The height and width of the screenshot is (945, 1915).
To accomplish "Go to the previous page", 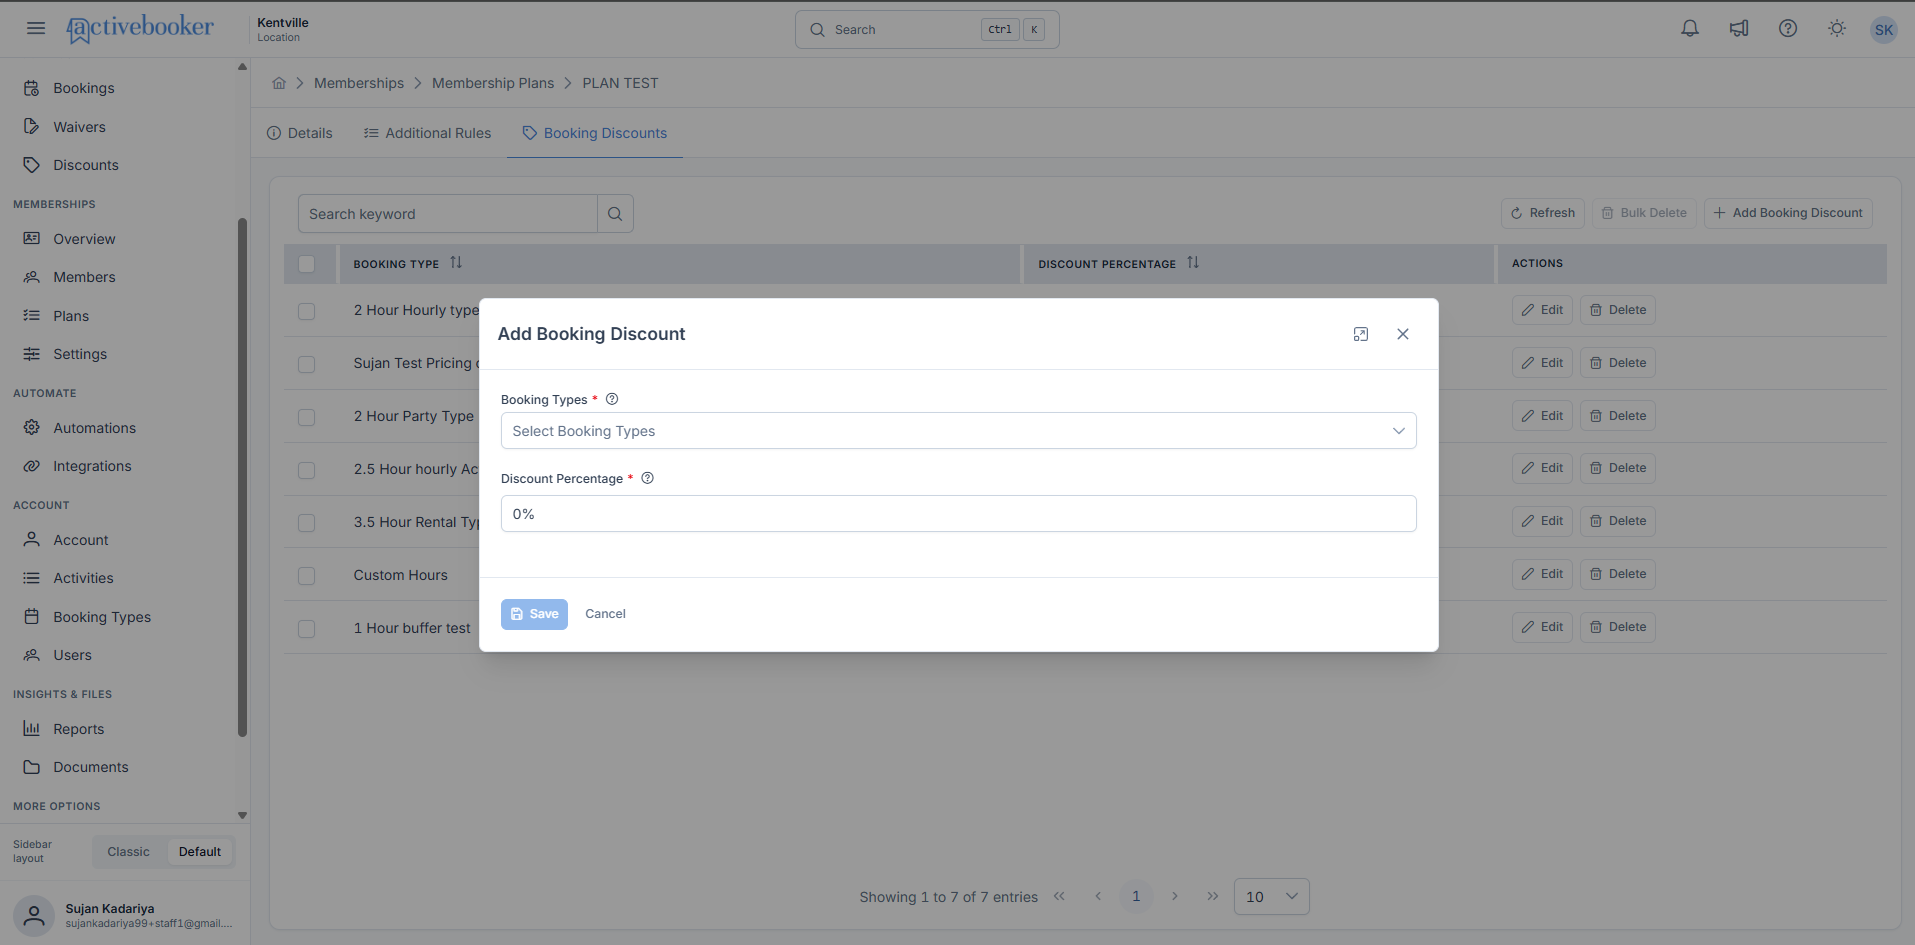I will [x=1098, y=896].
